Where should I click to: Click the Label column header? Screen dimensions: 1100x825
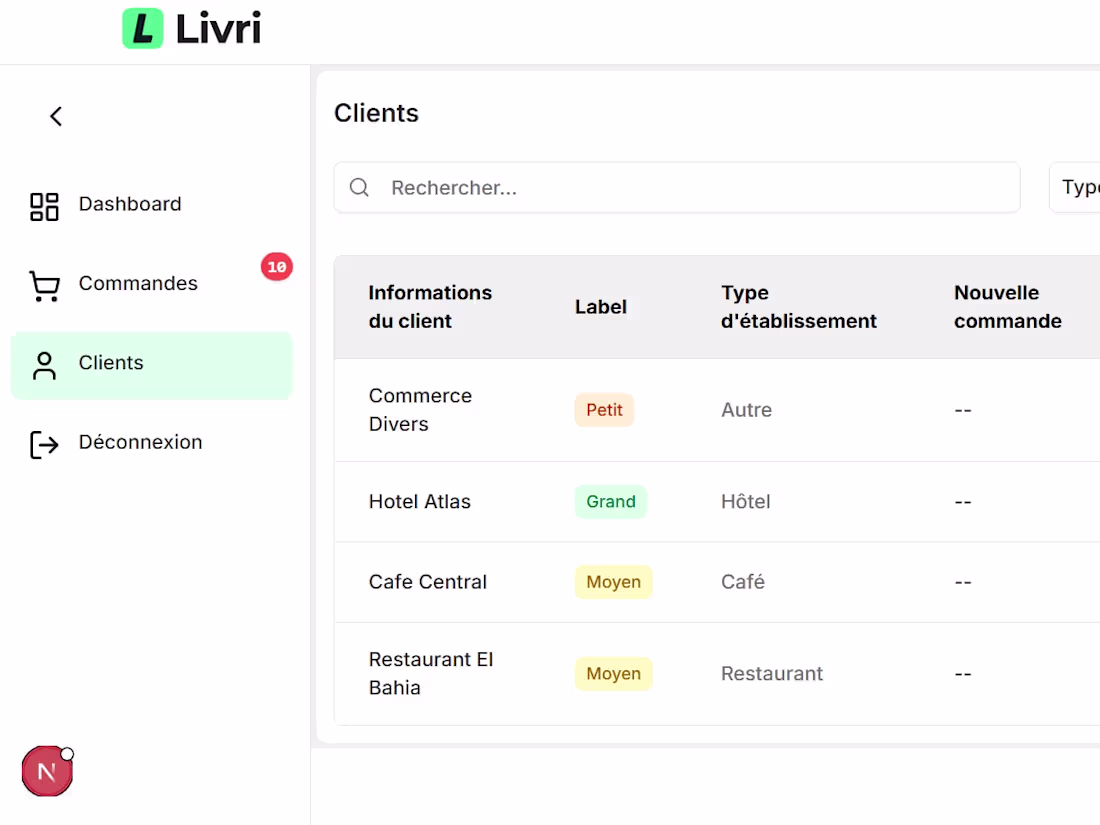click(x=601, y=307)
